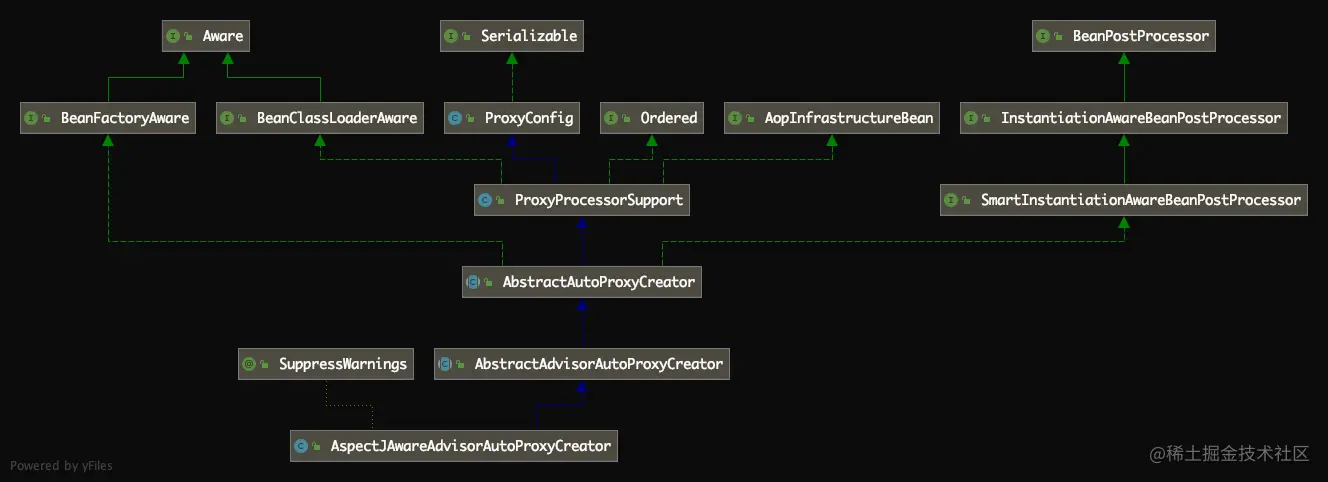
Task: Click visibility lock icon on SuppressWarnings node
Action: click(265, 365)
